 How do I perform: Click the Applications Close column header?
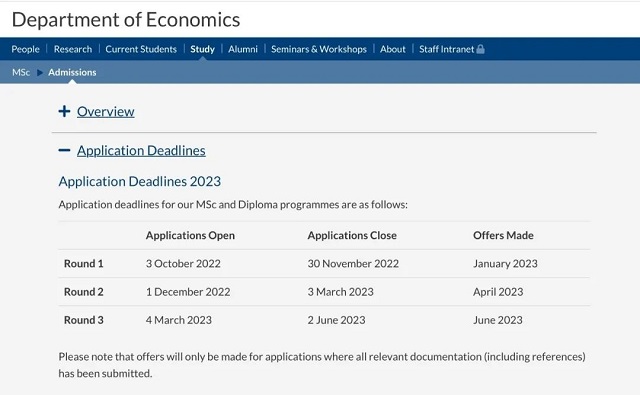[352, 235]
